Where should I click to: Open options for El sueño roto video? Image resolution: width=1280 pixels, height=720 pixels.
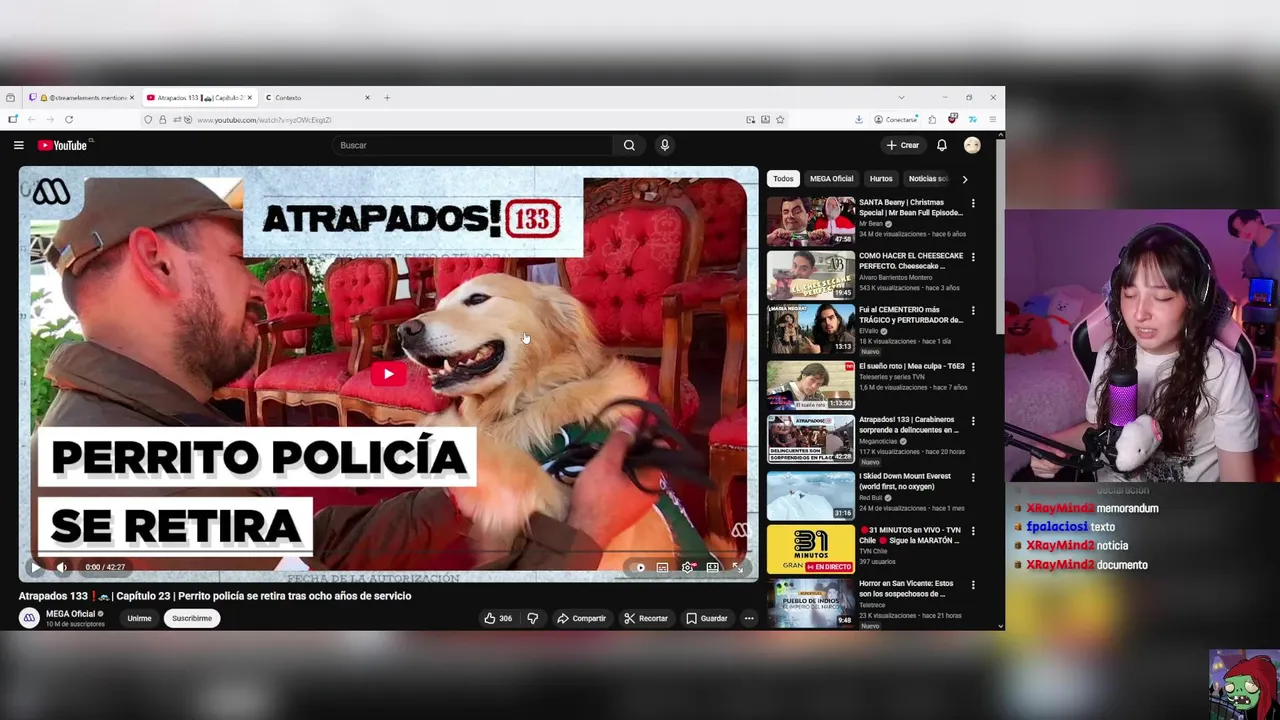pos(973,367)
